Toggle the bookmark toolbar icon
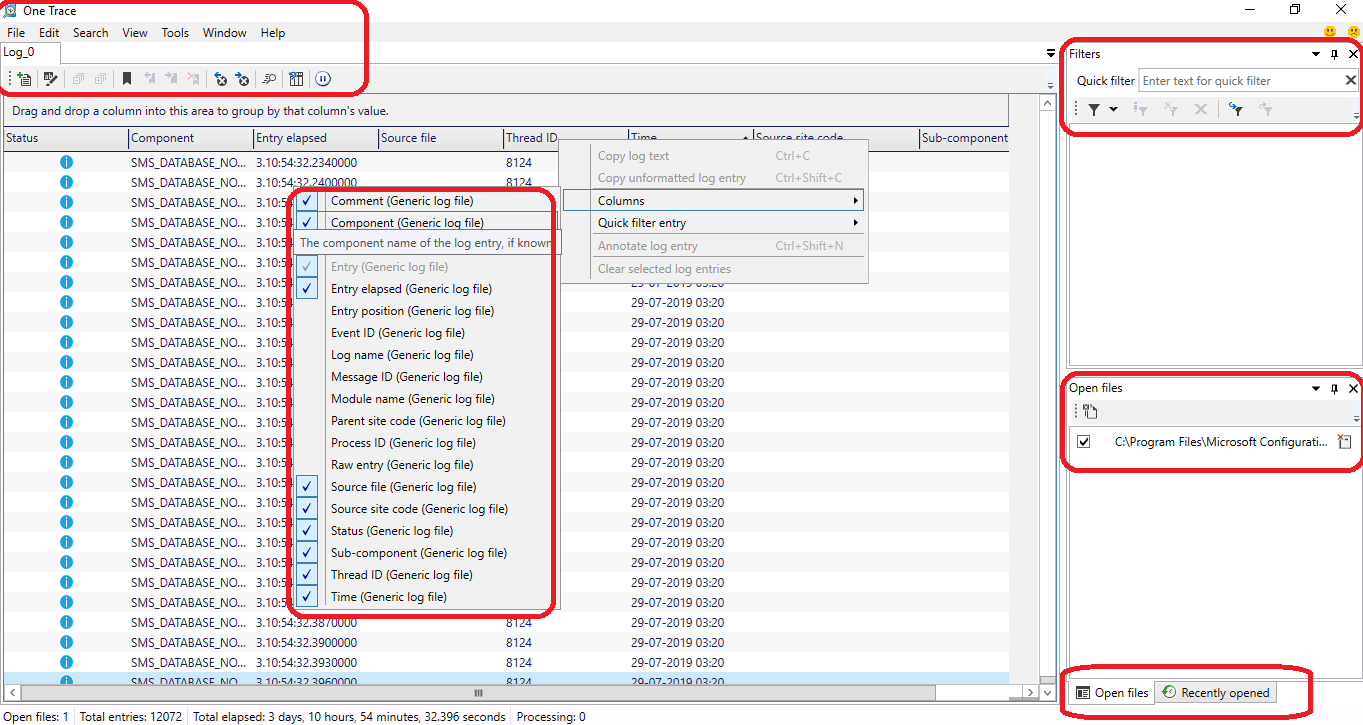 coord(127,79)
